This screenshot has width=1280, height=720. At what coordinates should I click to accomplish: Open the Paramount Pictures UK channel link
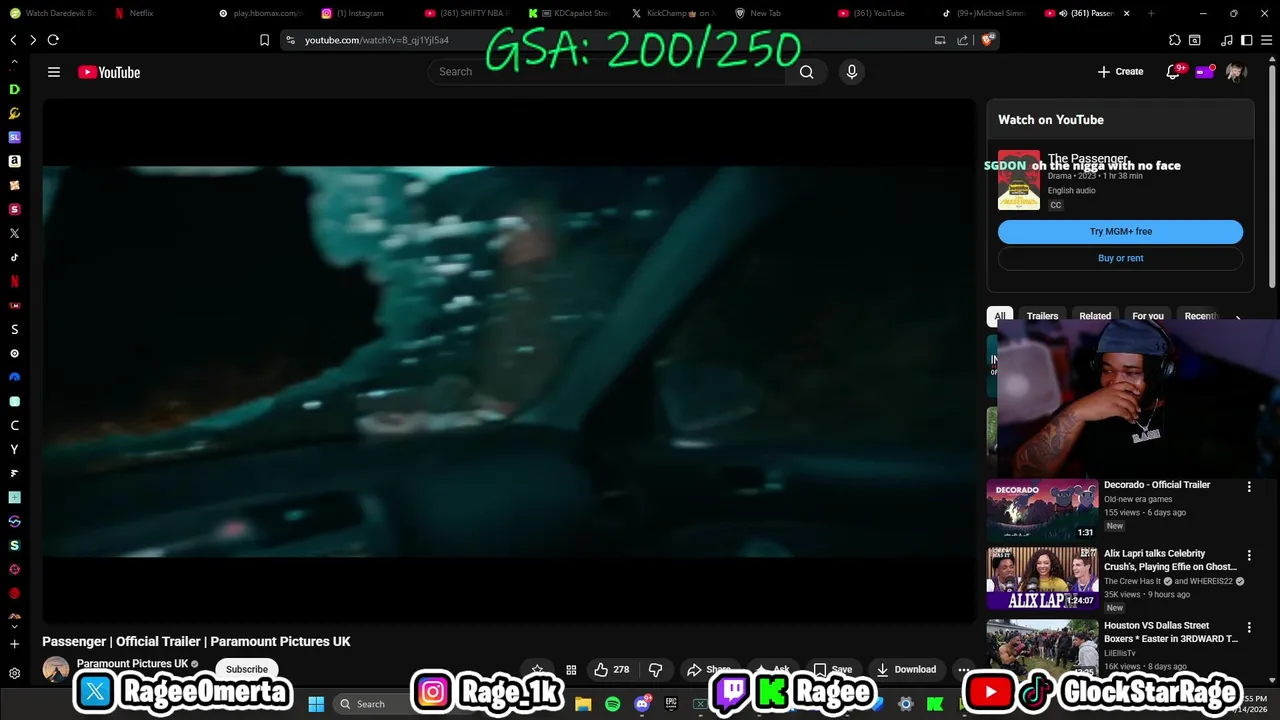pyautogui.click(x=133, y=664)
